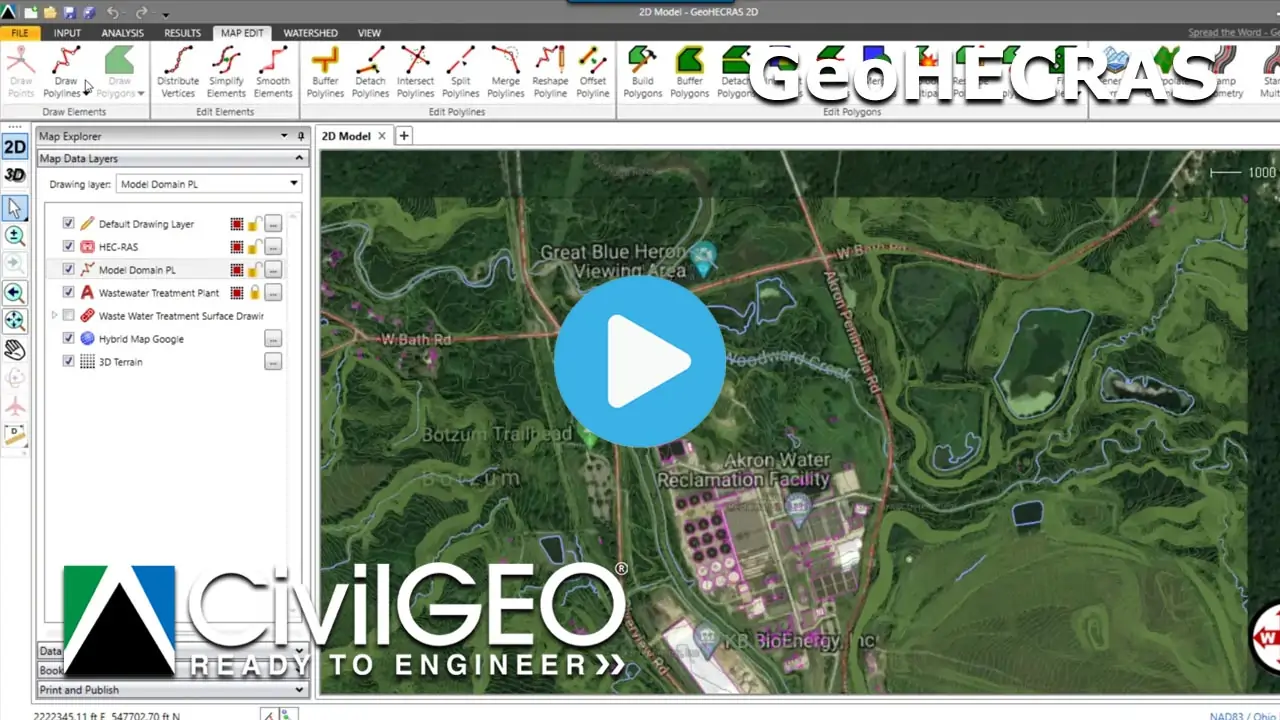Viewport: 1280px width, 720px height.
Task: Click the Distribute Vertices tool
Action: [177, 70]
